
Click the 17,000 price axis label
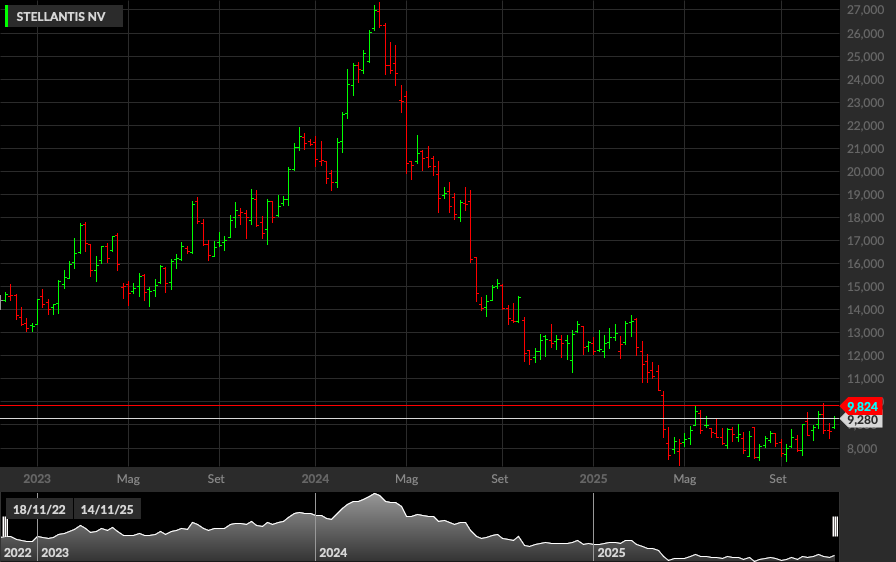pyautogui.click(x=865, y=241)
